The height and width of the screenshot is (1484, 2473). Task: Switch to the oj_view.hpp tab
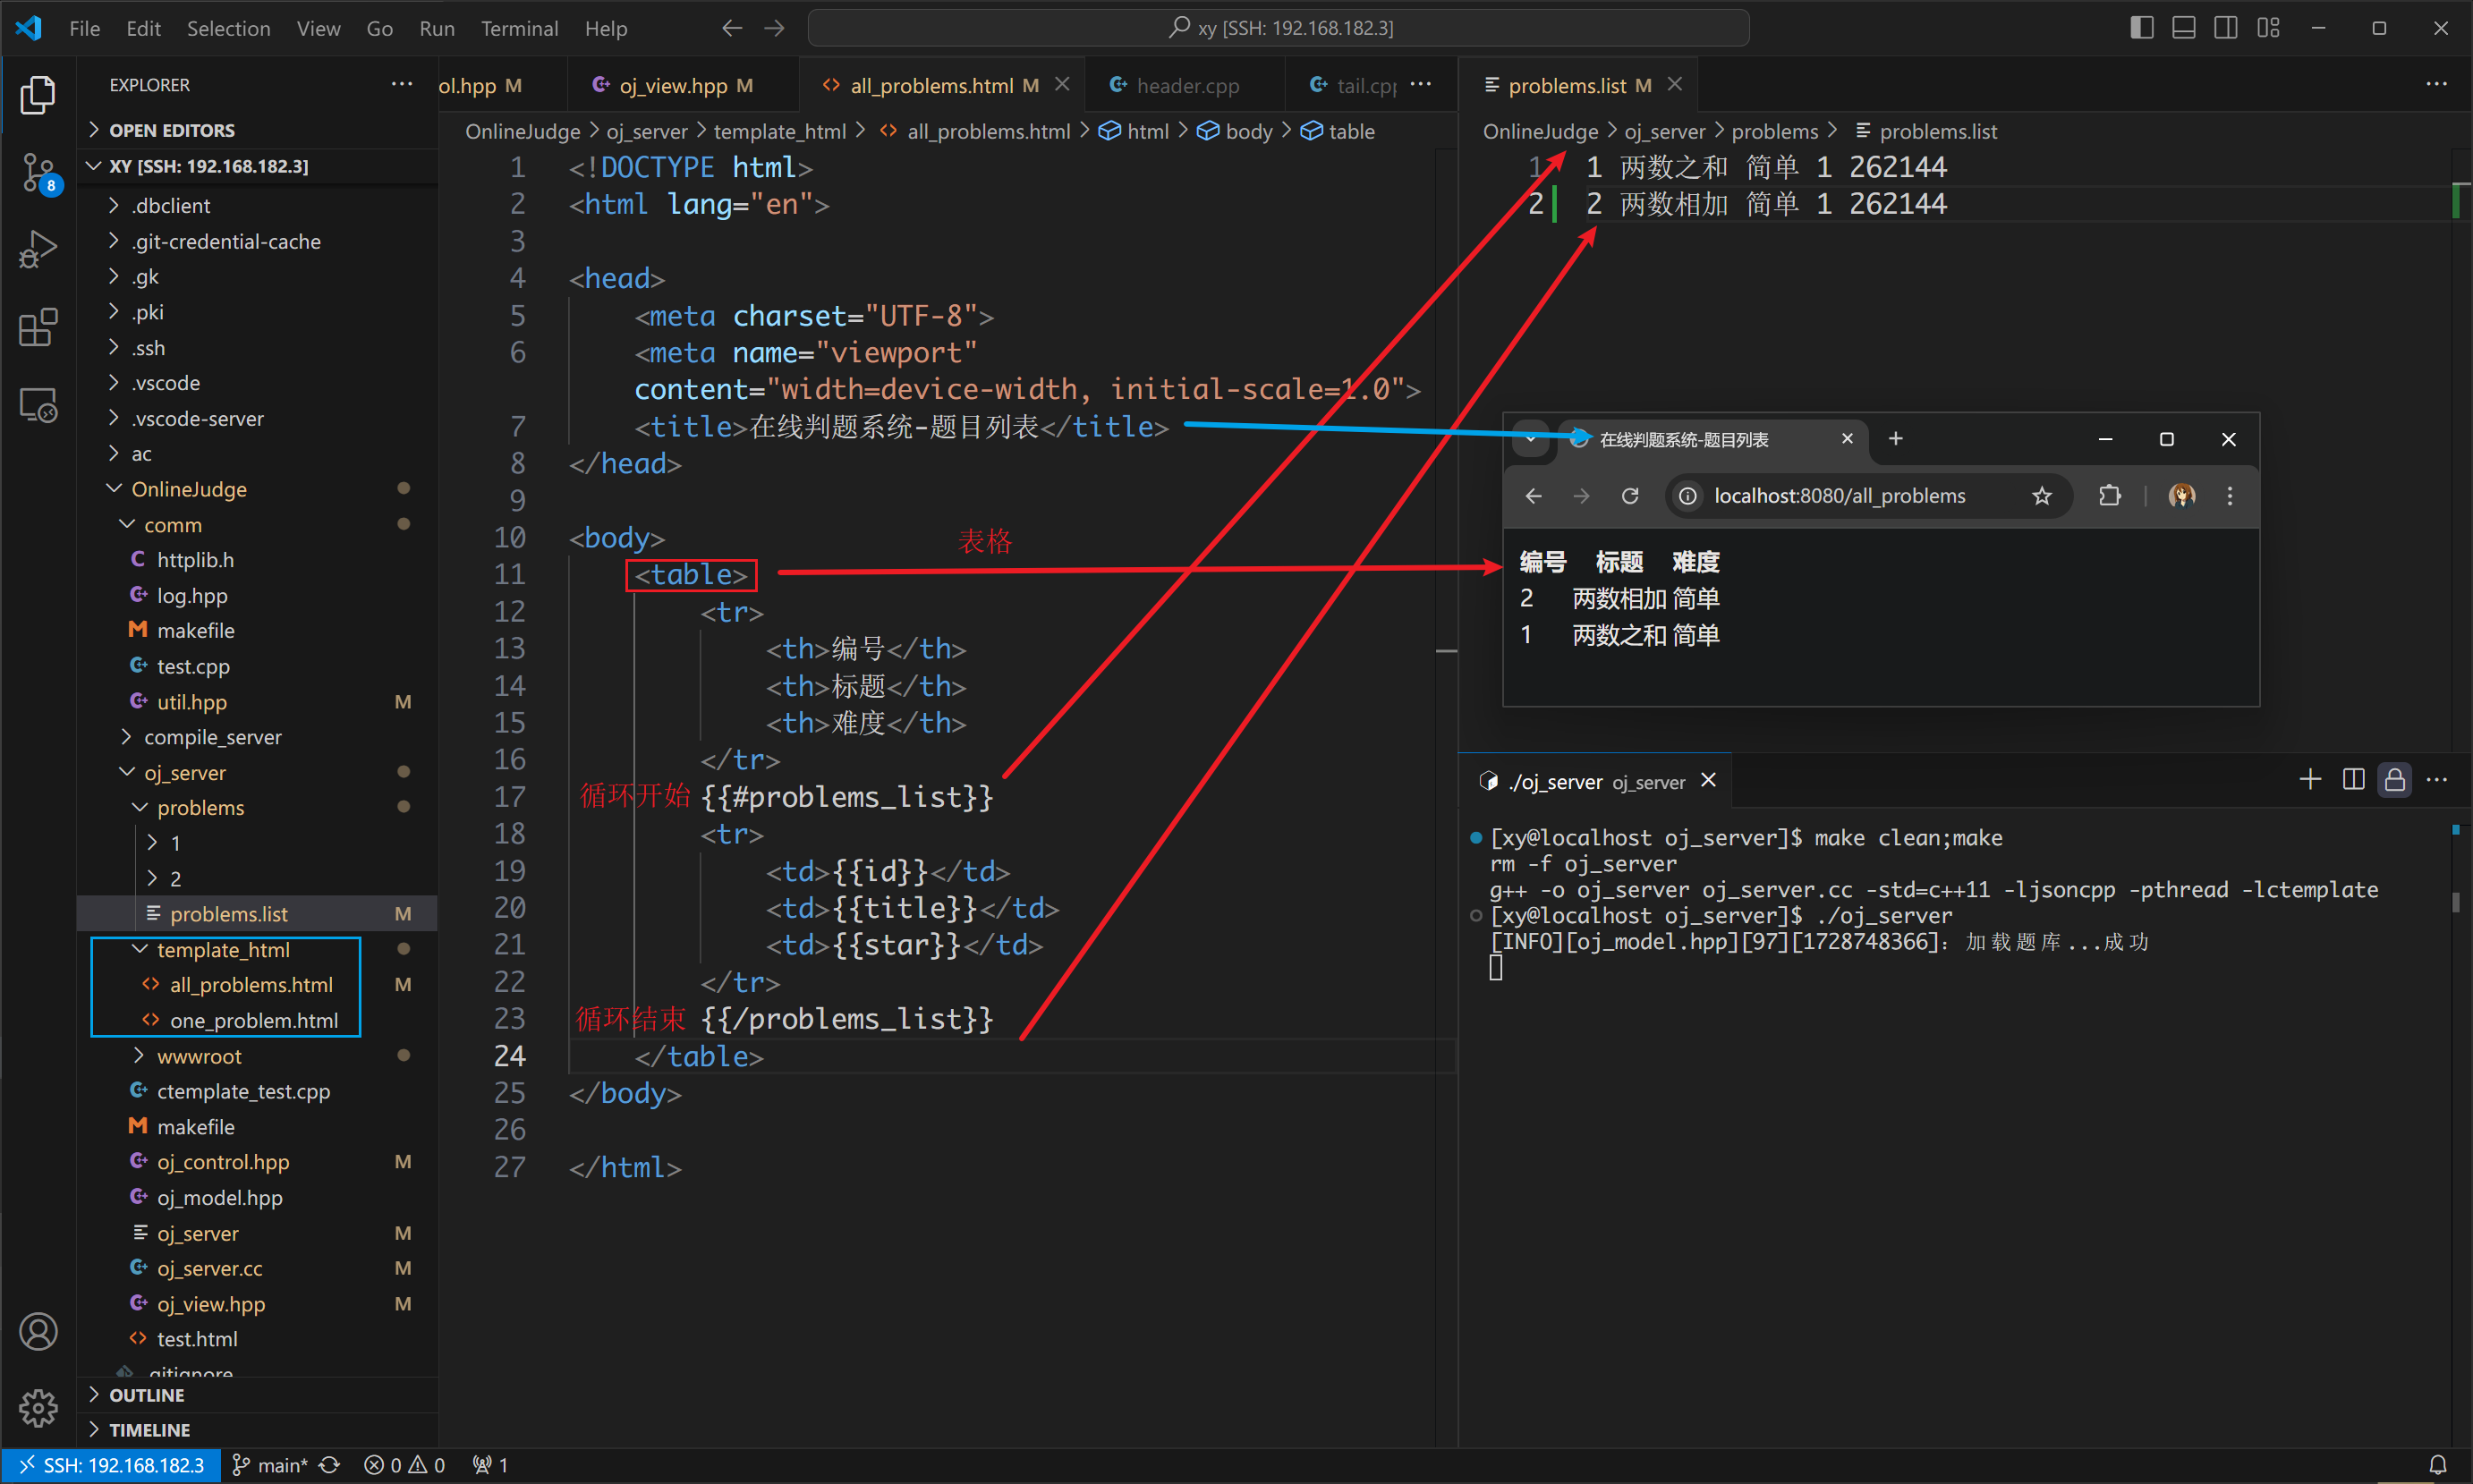[673, 86]
